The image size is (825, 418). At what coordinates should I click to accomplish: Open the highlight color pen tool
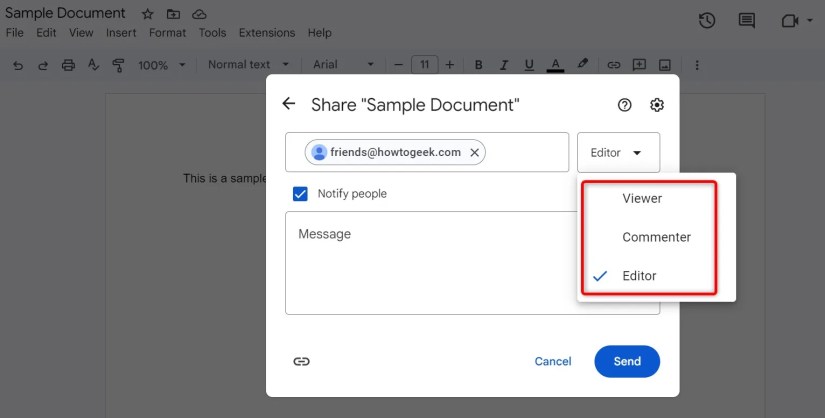(582, 64)
